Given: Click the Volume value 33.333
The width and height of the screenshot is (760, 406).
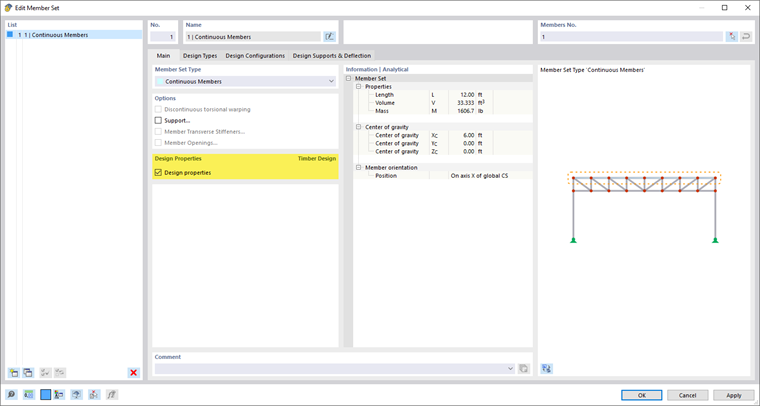Looking at the screenshot, I should (465, 103).
